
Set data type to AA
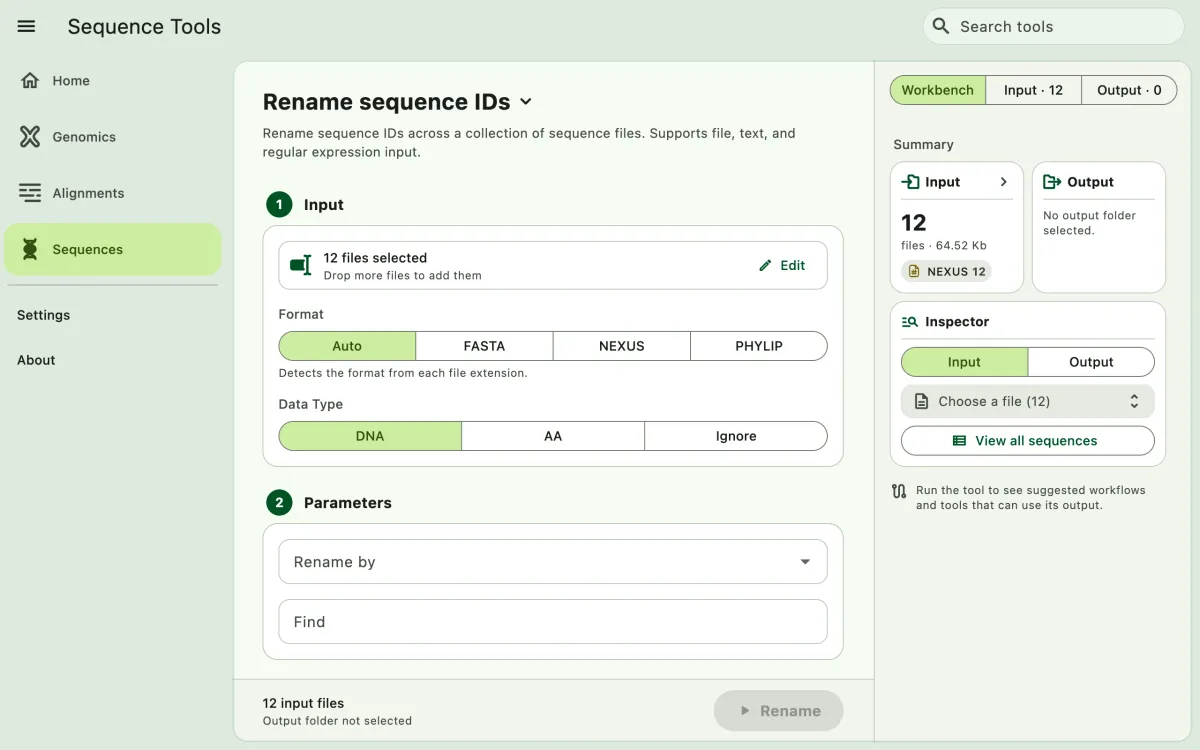pos(553,436)
